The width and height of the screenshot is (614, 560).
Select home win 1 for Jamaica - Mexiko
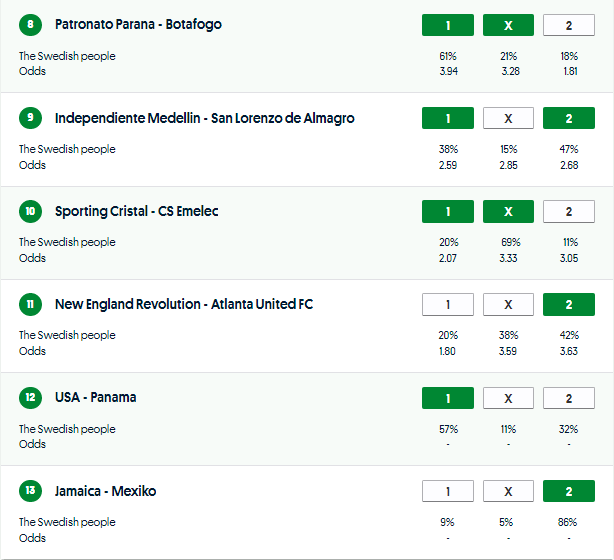tap(448, 491)
